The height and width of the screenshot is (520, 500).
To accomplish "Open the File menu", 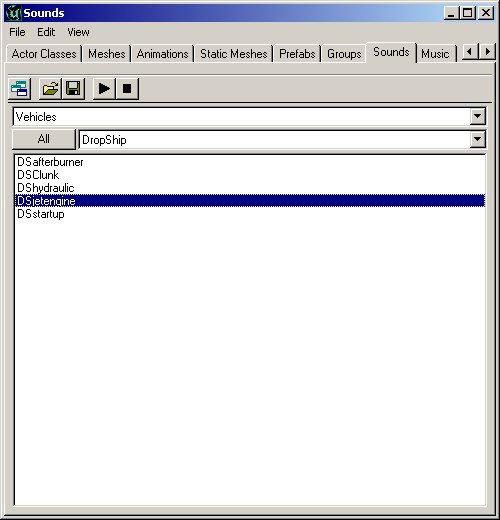I will tap(17, 32).
